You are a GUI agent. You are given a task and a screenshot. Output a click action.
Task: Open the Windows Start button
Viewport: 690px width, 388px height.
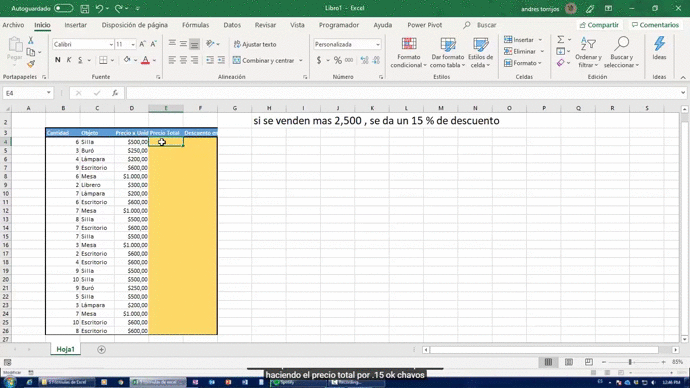[10, 382]
